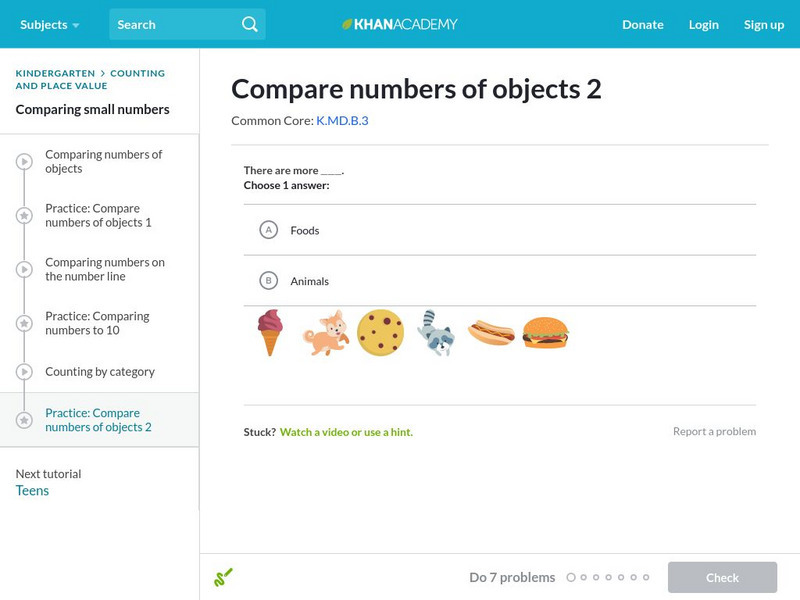Image resolution: width=800 pixels, height=600 pixels.
Task: Click the first problem progress dot
Action: [571, 577]
